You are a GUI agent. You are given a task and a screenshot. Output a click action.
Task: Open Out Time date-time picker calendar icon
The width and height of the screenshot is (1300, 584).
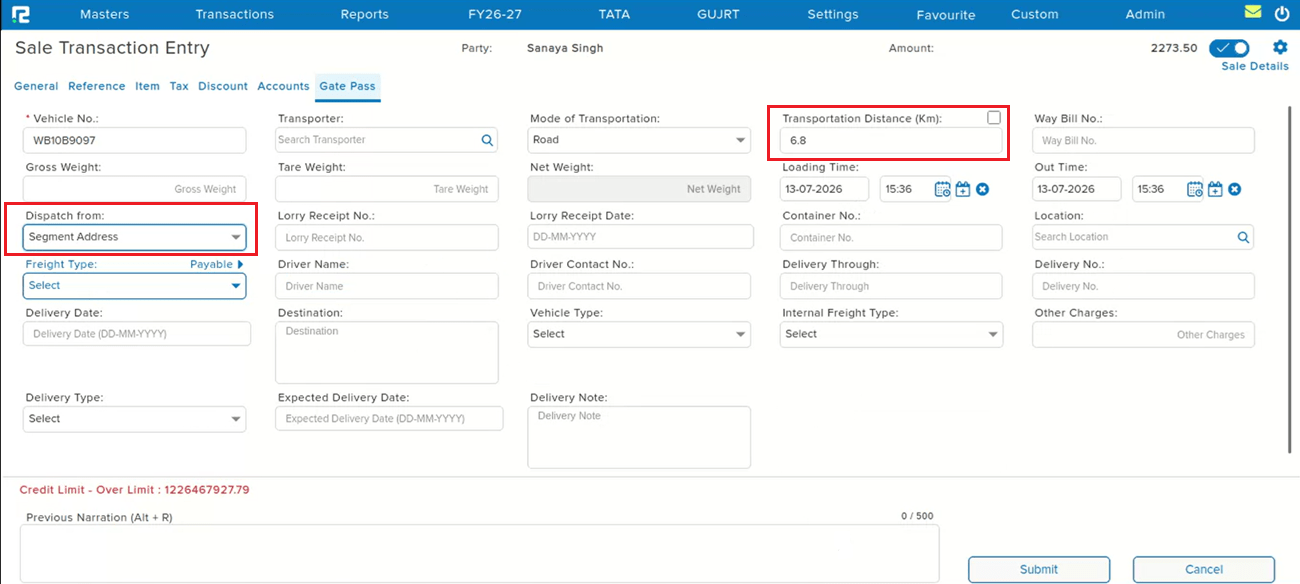click(1195, 189)
